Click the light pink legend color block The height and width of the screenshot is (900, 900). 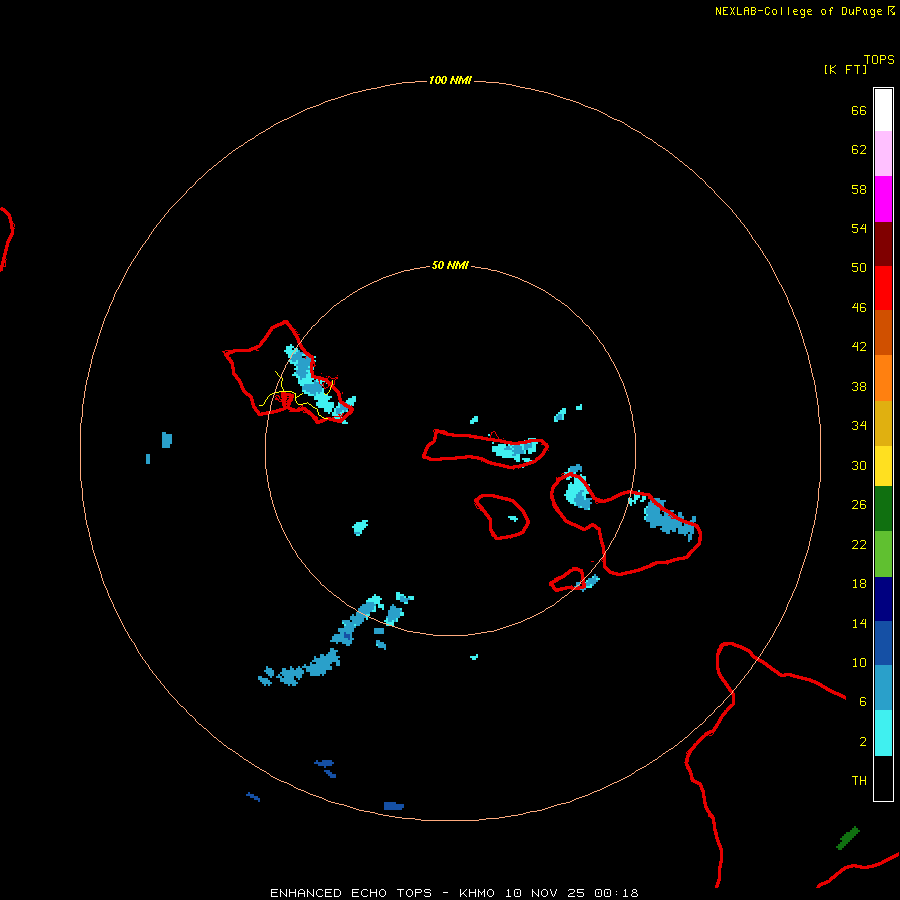[x=883, y=153]
